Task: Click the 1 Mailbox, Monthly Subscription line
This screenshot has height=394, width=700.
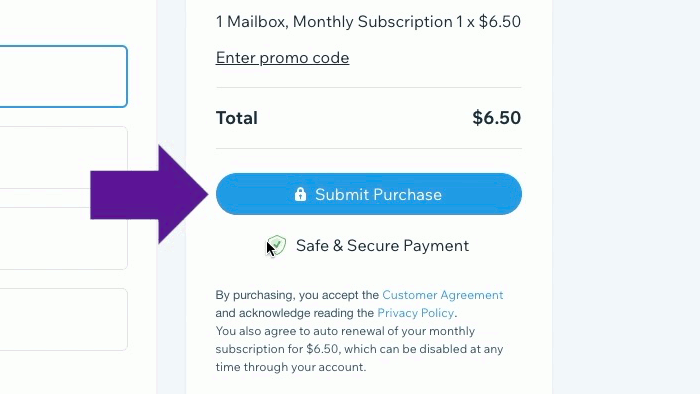Action: pyautogui.click(x=334, y=21)
